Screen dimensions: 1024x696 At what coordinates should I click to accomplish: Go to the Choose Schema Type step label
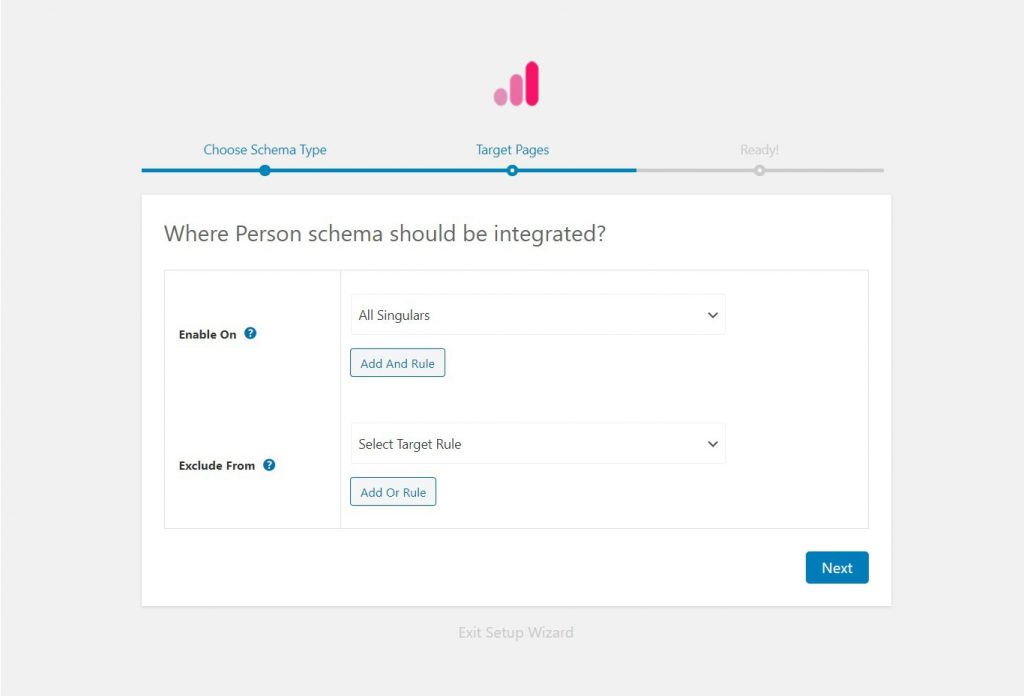tap(265, 150)
